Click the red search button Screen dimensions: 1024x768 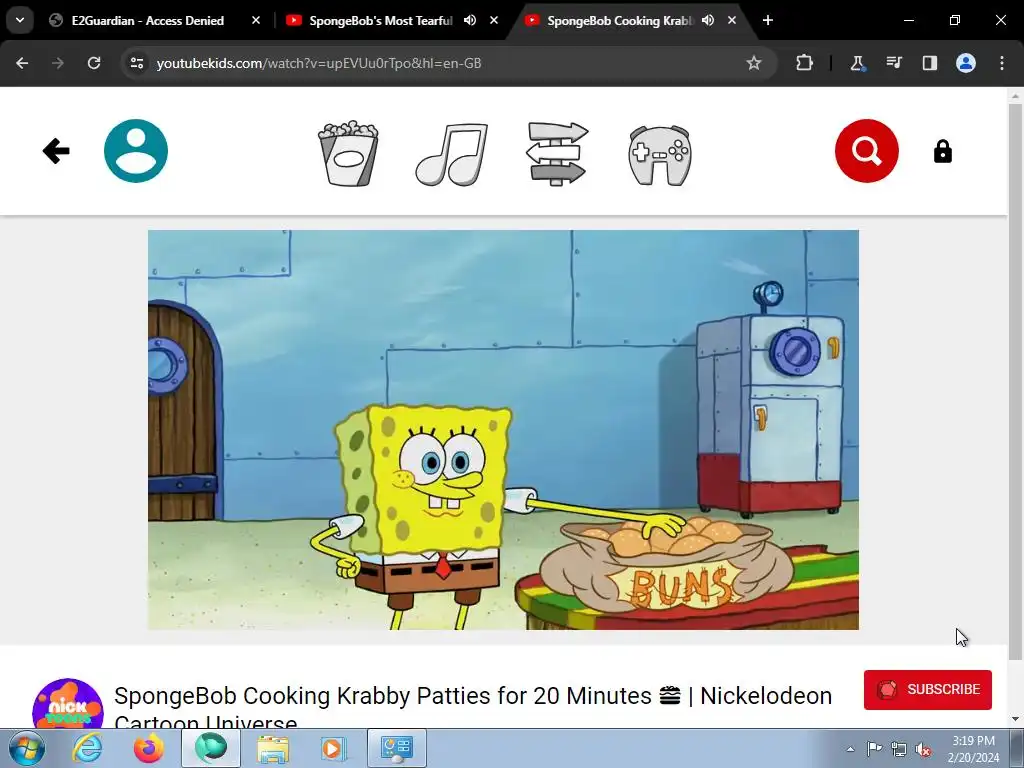tap(867, 151)
